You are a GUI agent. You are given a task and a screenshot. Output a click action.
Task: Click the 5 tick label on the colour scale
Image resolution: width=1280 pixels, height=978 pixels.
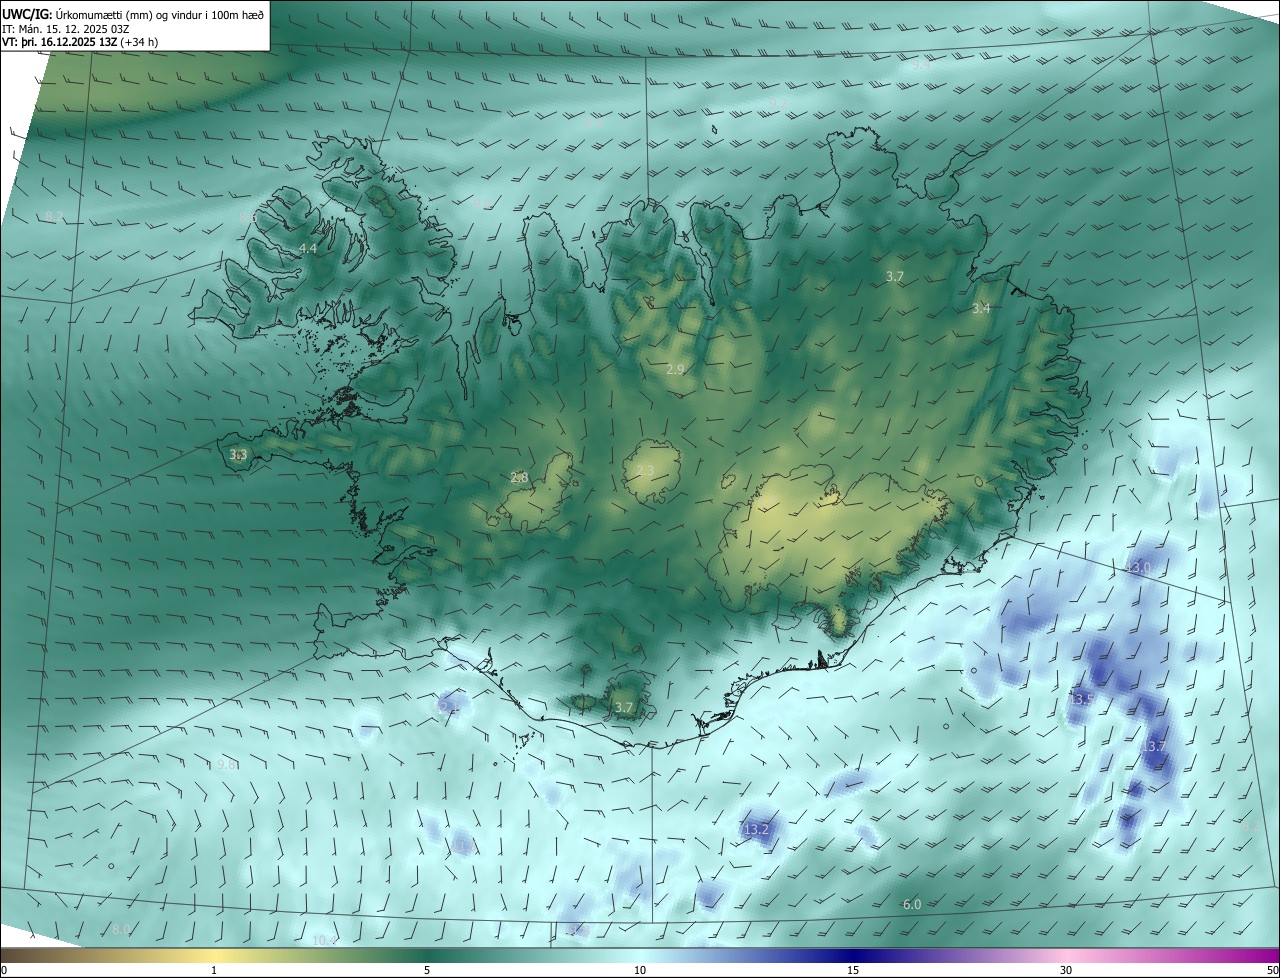427,970
